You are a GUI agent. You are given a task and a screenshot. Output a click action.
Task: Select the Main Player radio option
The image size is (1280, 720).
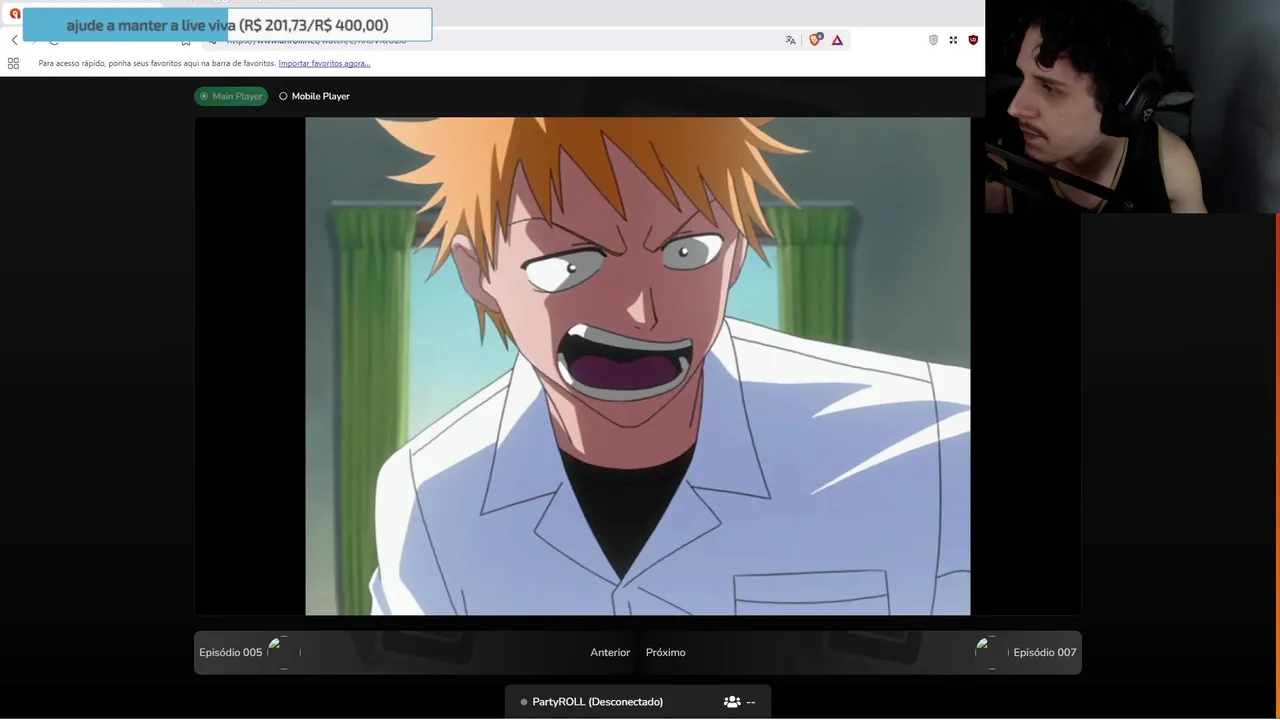[231, 96]
